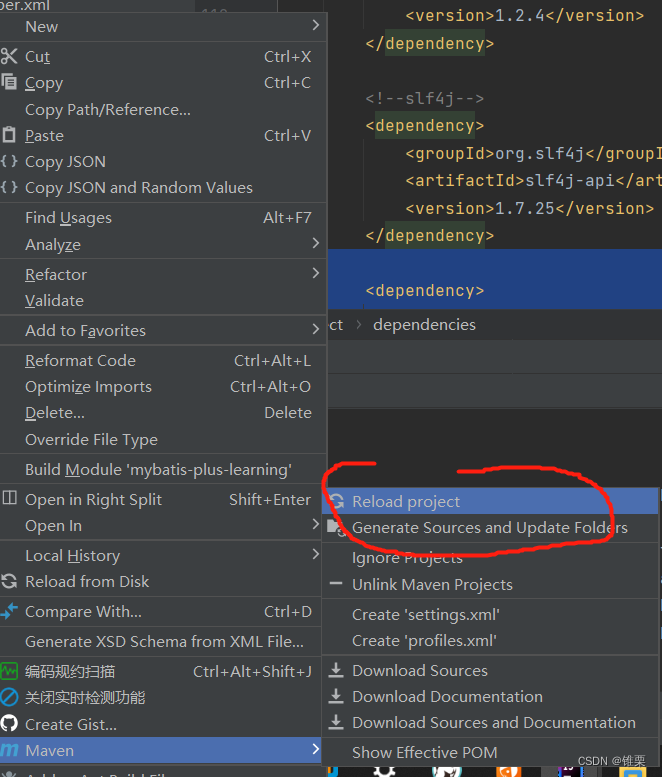This screenshot has height=777, width=662.
Task: Expand the Analyze submenu arrow
Action: tap(316, 243)
